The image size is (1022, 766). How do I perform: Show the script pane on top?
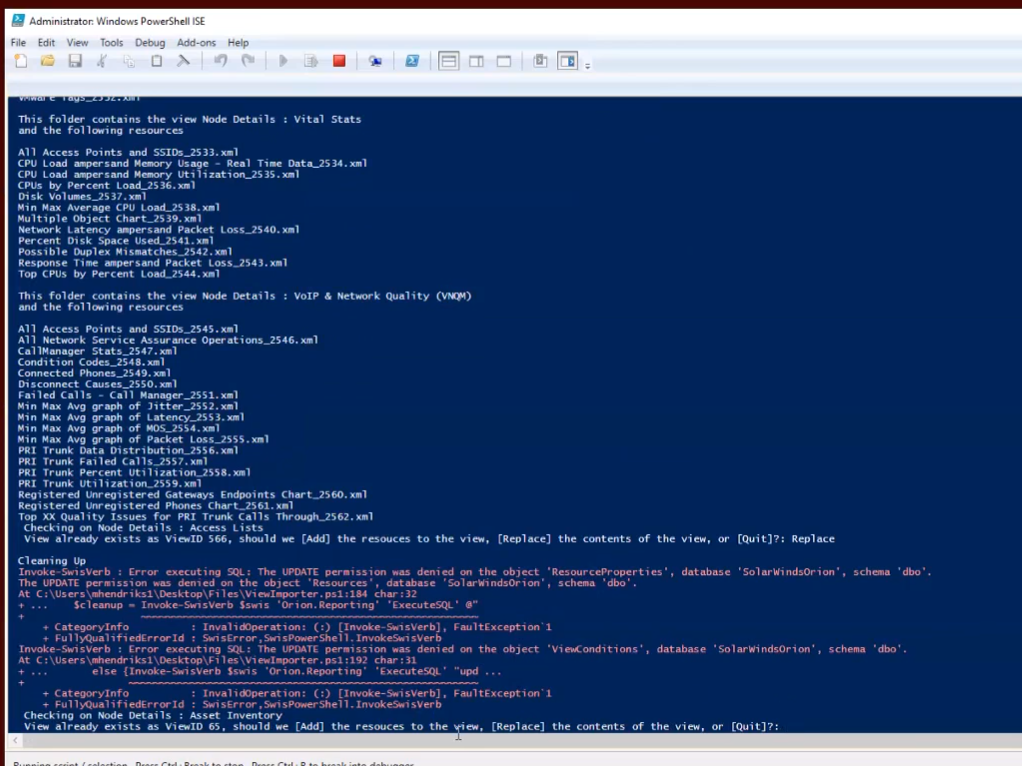click(448, 61)
